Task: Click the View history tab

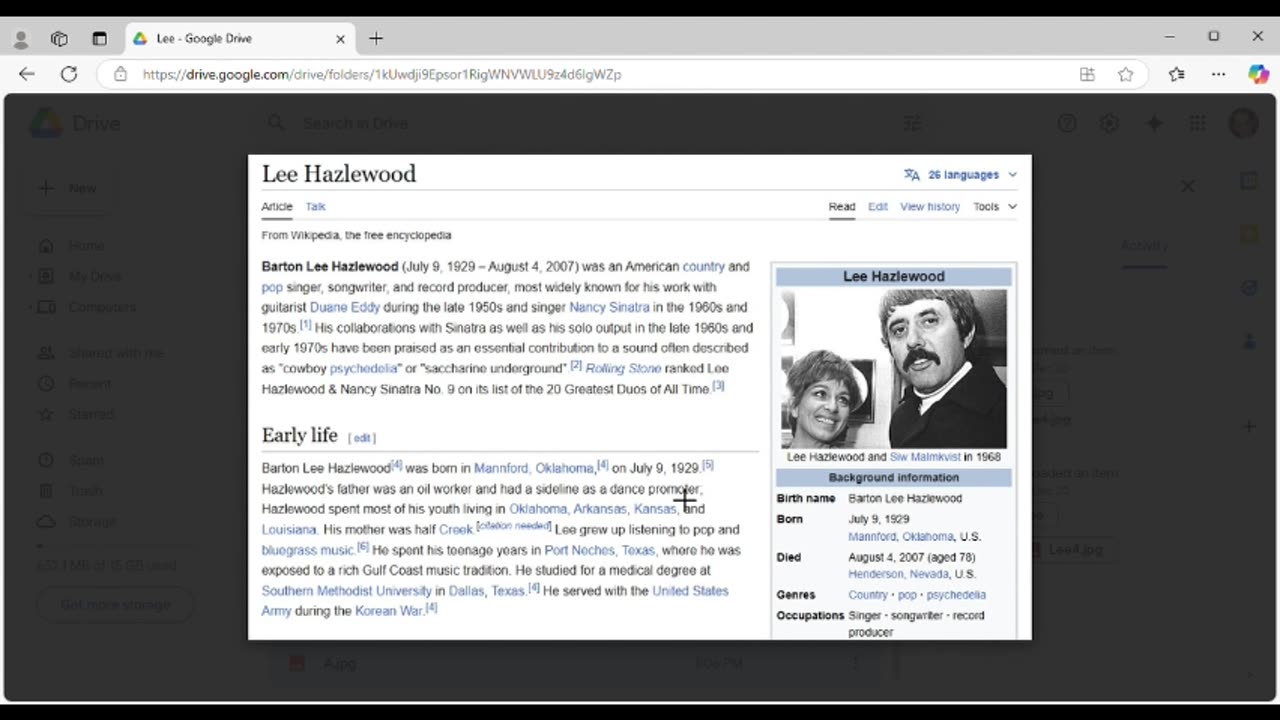Action: coord(930,207)
